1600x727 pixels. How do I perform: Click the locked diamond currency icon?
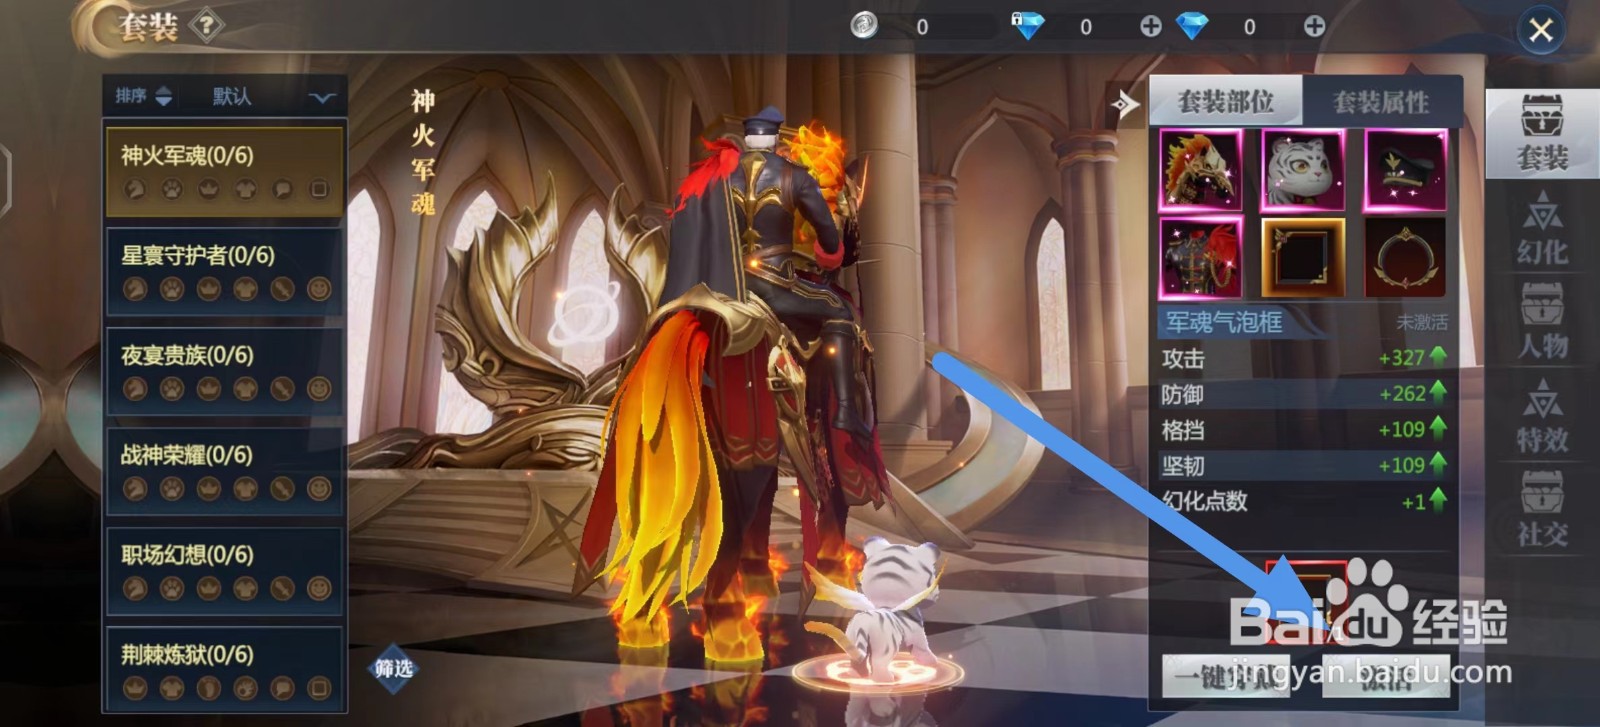pyautogui.click(x=1027, y=26)
